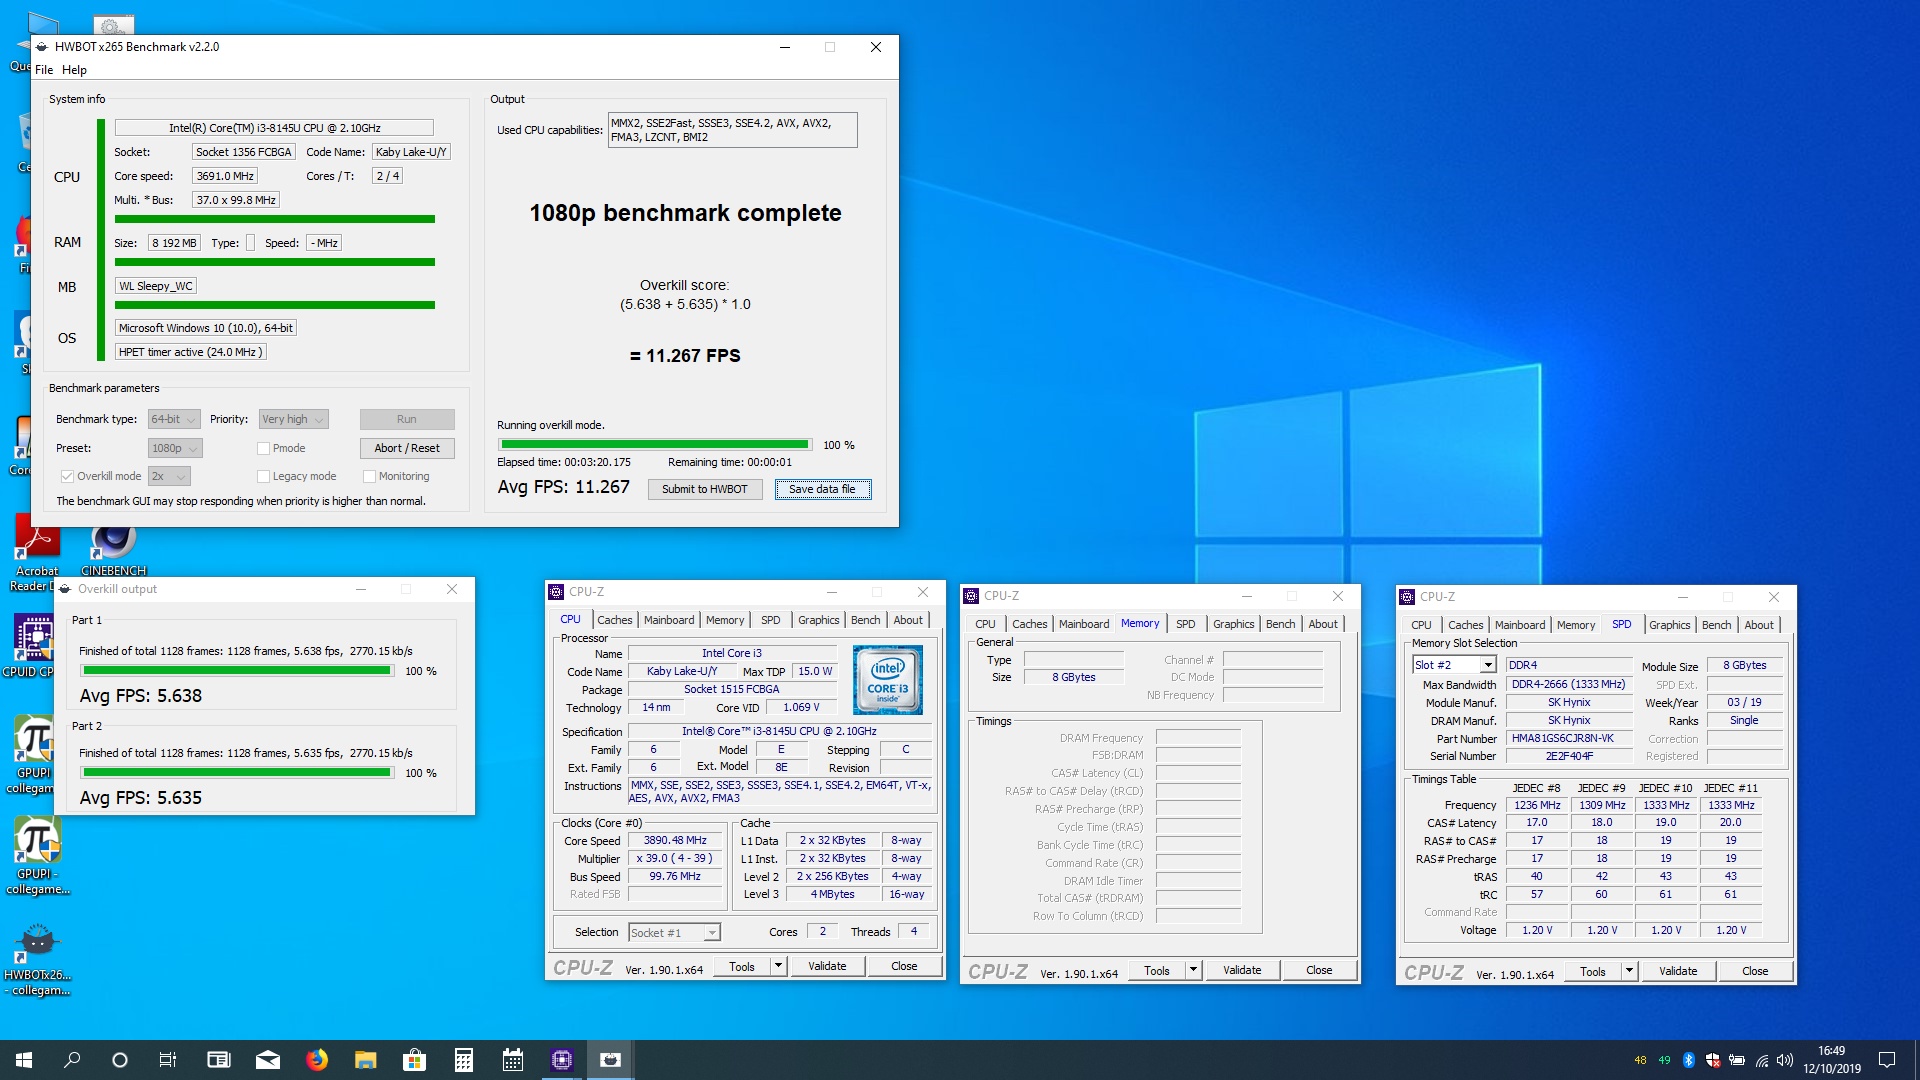Screen dimensions: 1920x1080
Task: Click Part 1 overkill progress bar
Action: click(237, 671)
